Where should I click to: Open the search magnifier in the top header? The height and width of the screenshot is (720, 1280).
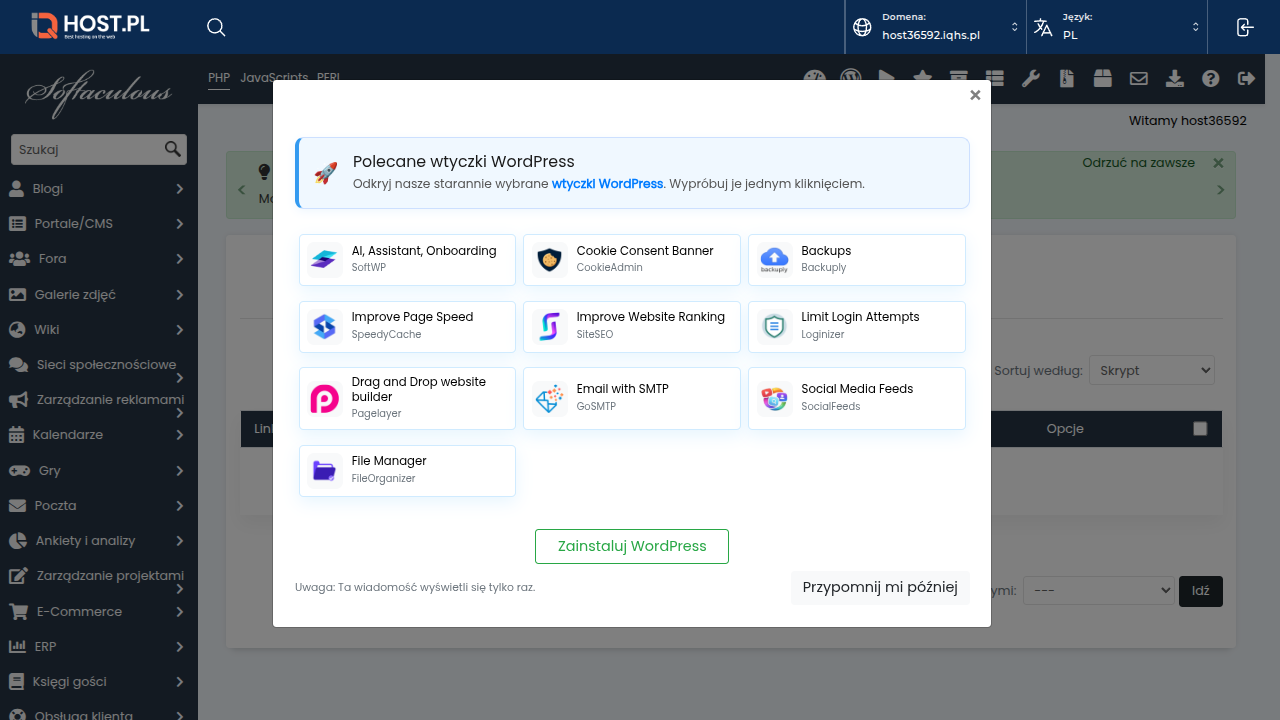(x=216, y=27)
